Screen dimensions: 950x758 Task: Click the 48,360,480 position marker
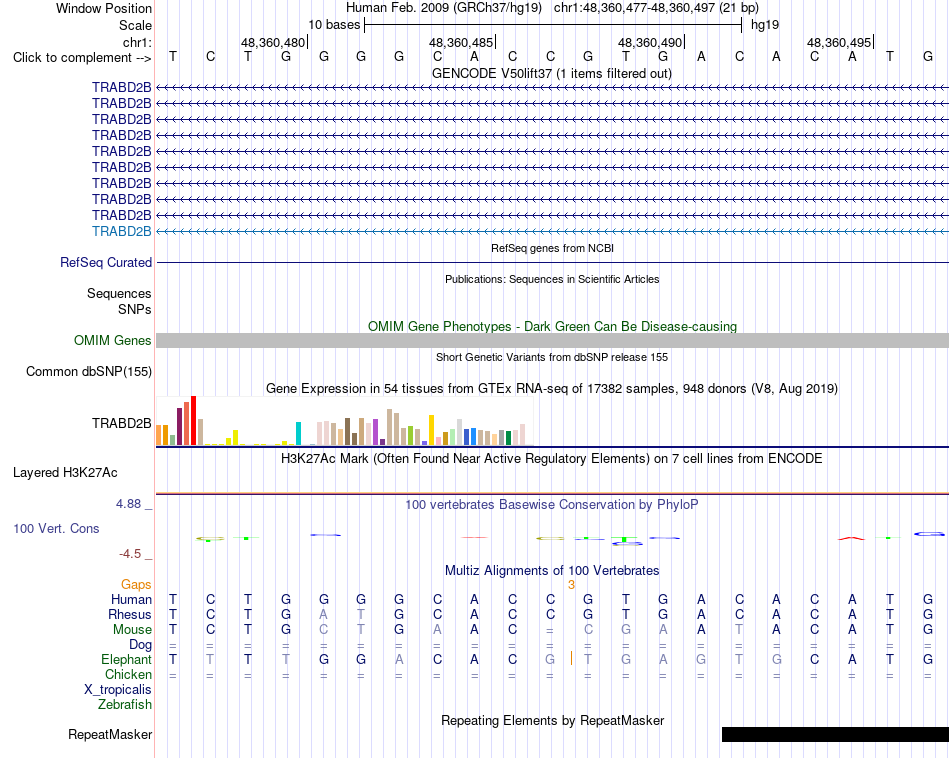click(x=273, y=42)
